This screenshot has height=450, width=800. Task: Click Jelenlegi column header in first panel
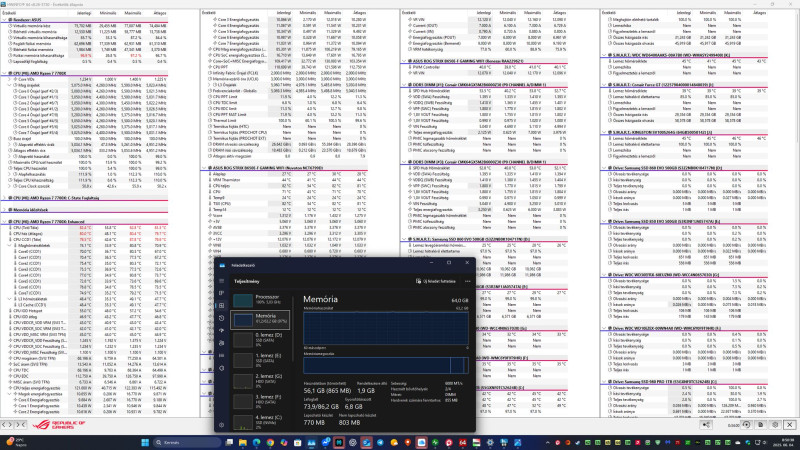tap(84, 13)
